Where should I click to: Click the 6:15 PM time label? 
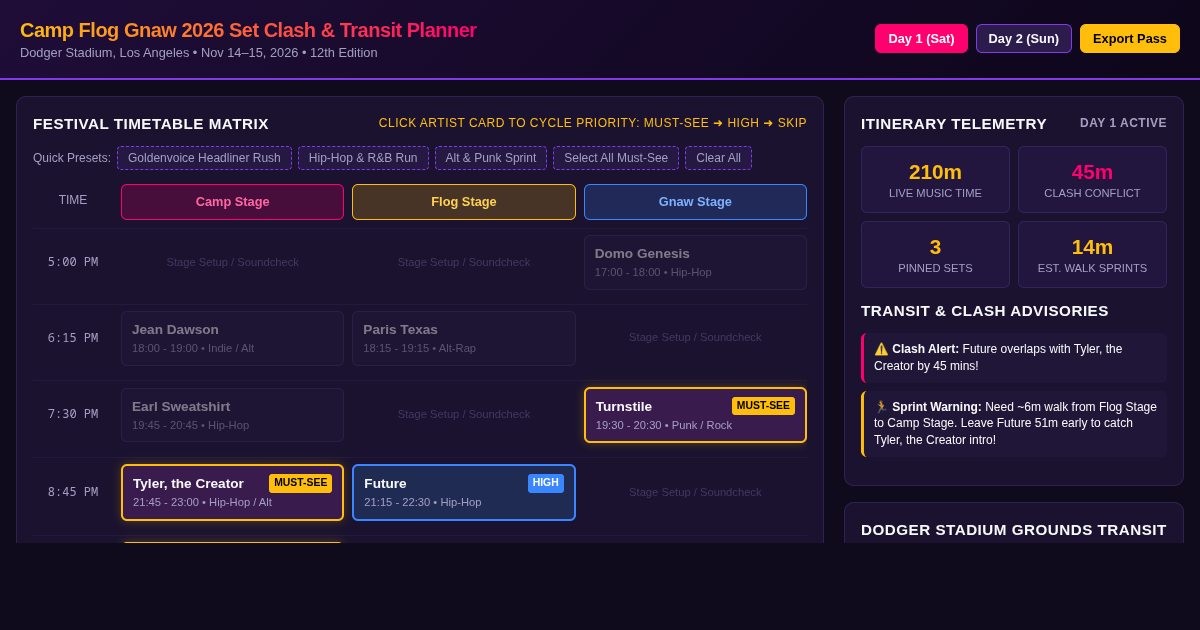[x=73, y=338]
